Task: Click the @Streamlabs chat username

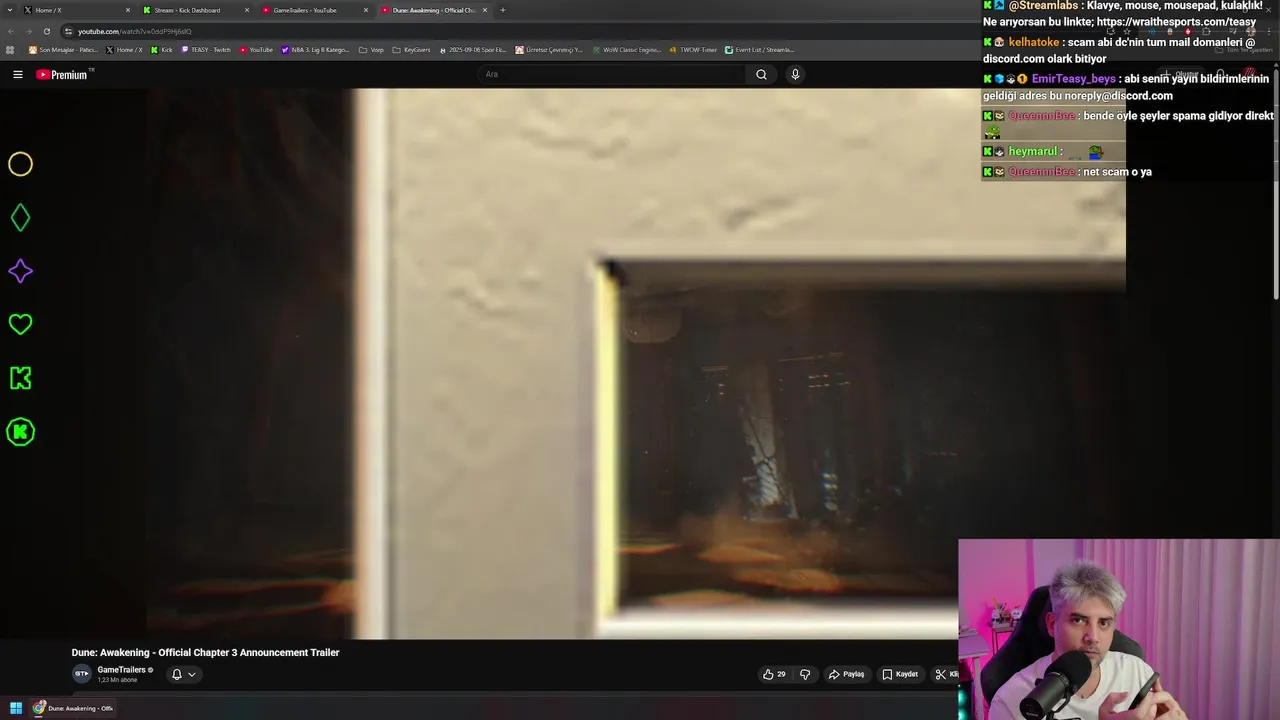Action: tap(1043, 5)
